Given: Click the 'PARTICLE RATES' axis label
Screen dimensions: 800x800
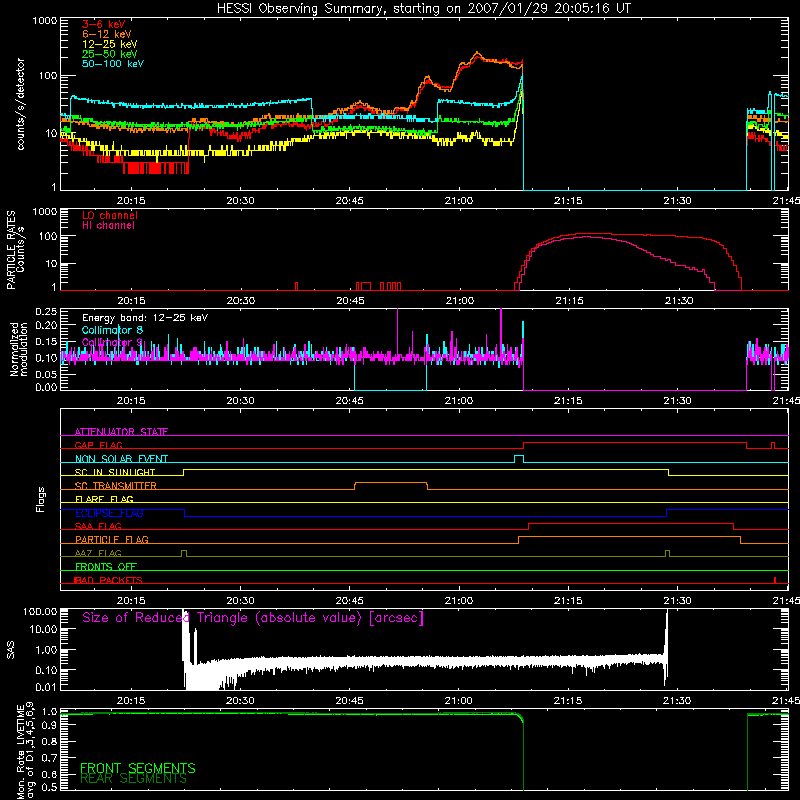Looking at the screenshot, I should (10, 250).
